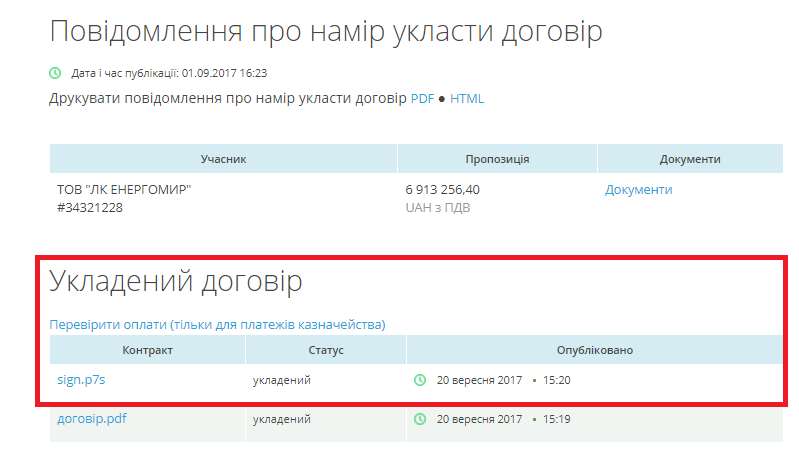Open the PDF print version link
799x461 pixels.
[422, 99]
